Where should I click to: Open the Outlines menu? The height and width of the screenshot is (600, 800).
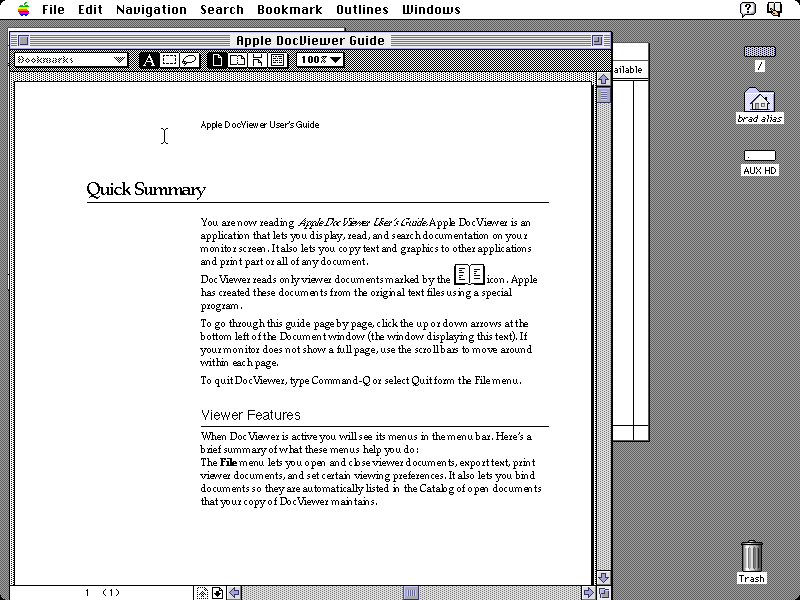pyautogui.click(x=362, y=10)
